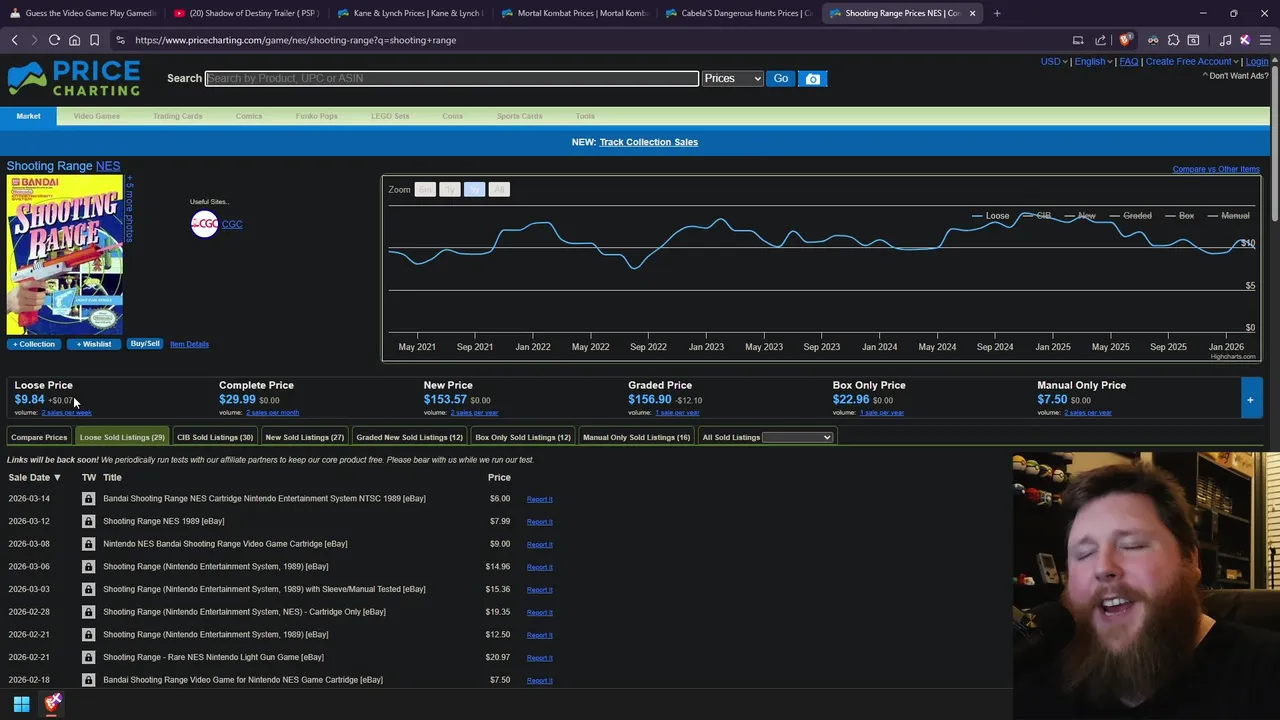Click the chart line near Sep 2022 dip

pyautogui.click(x=634, y=267)
